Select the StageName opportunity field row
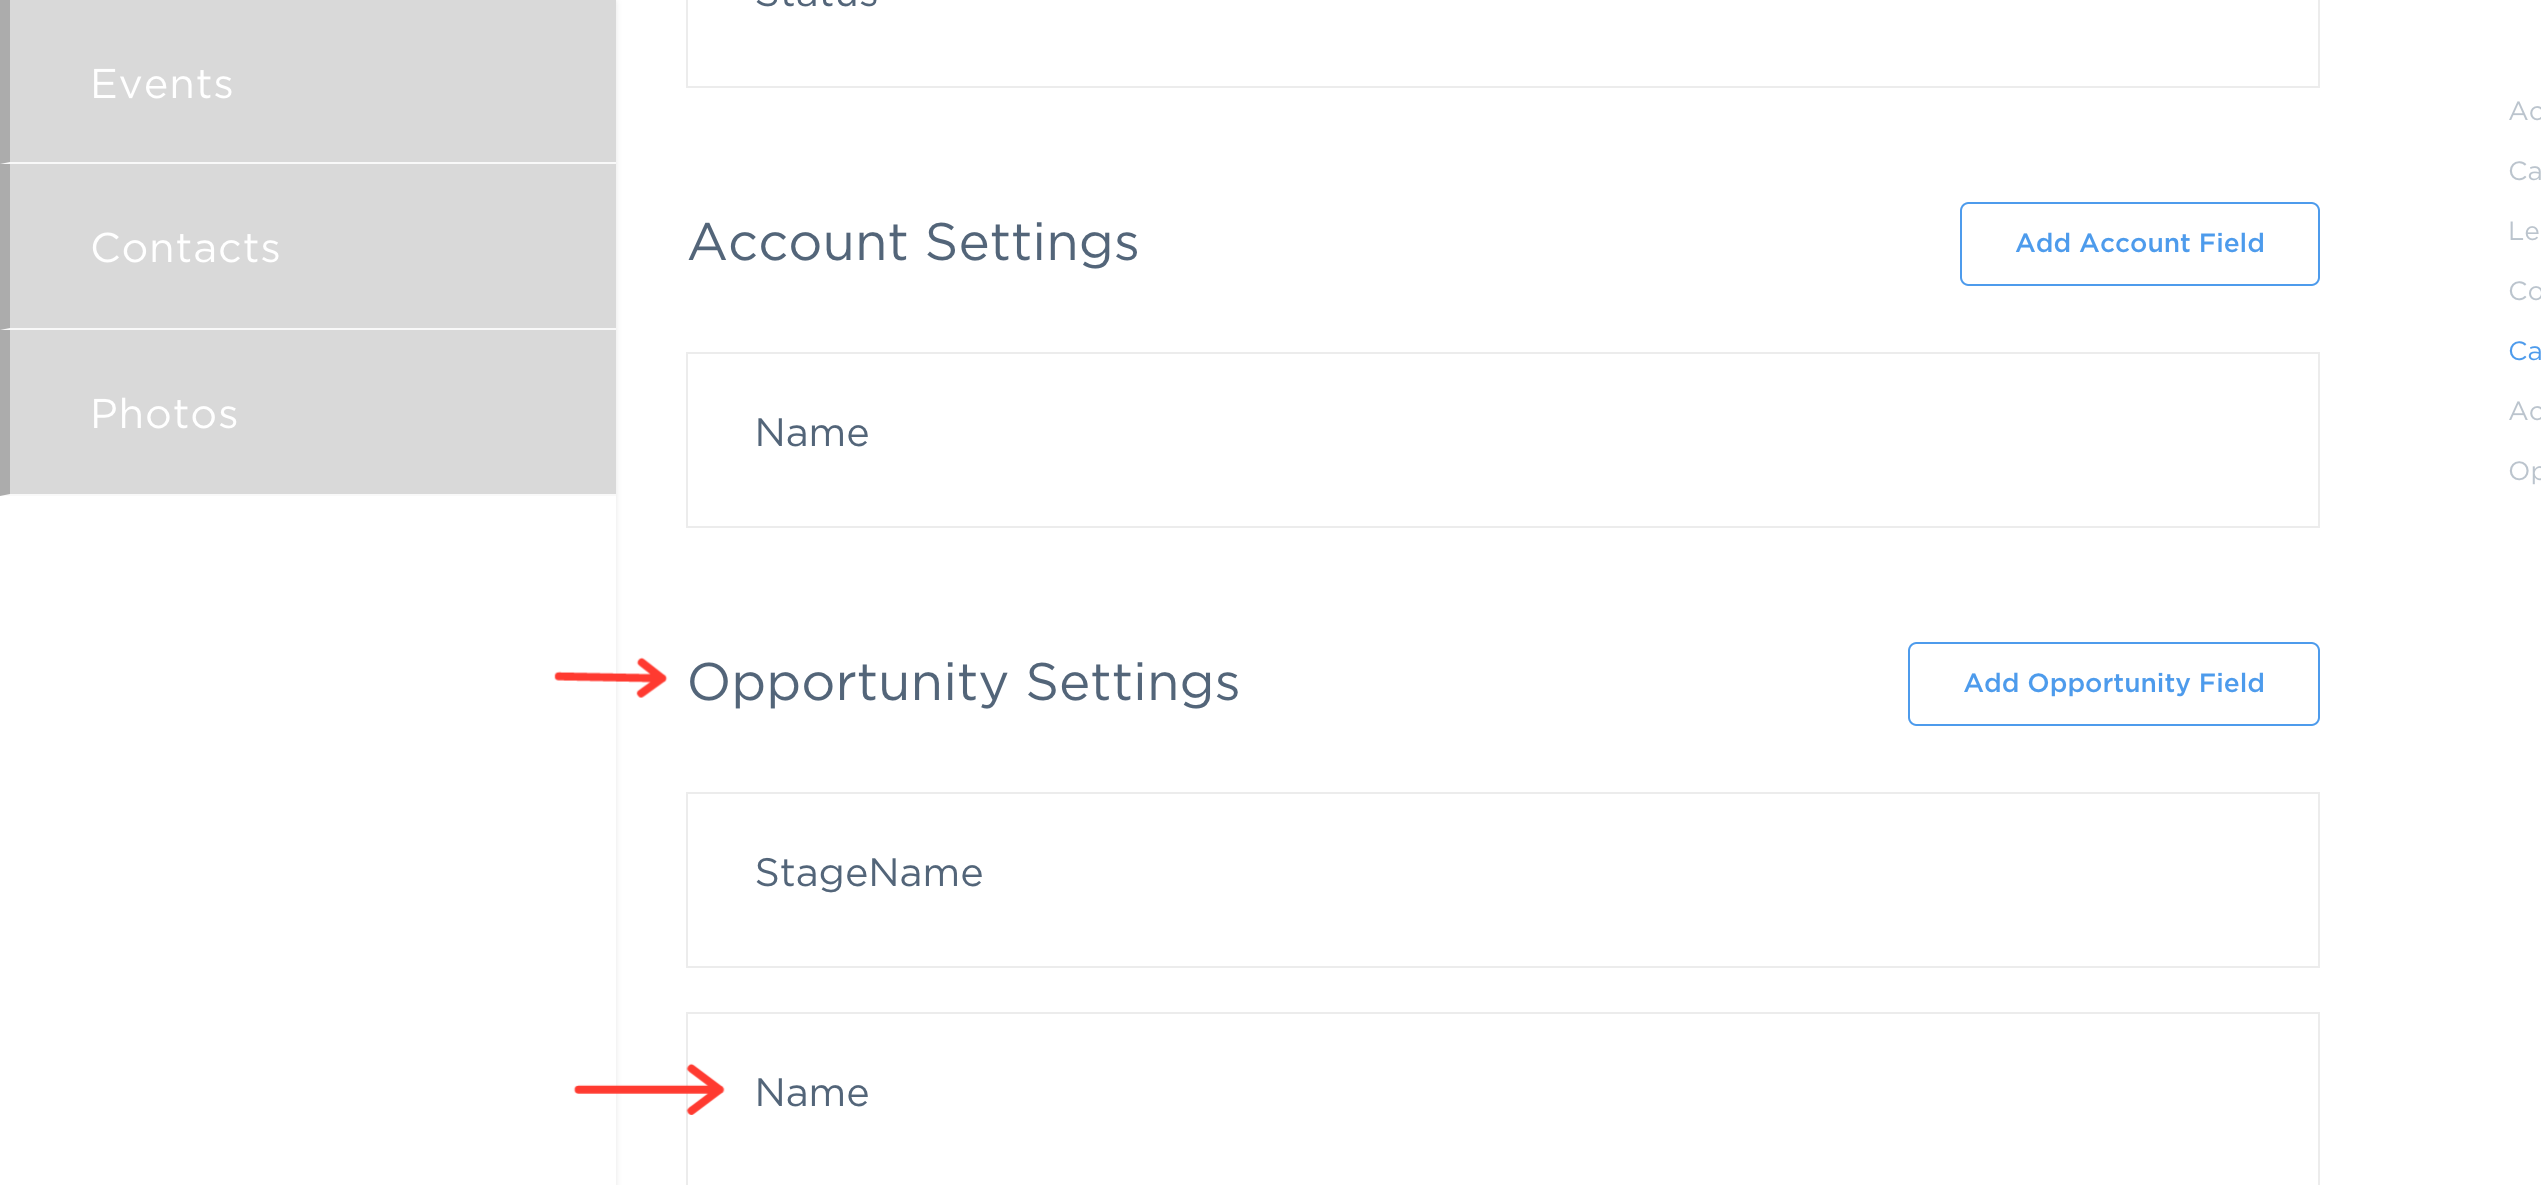 (x=1502, y=880)
